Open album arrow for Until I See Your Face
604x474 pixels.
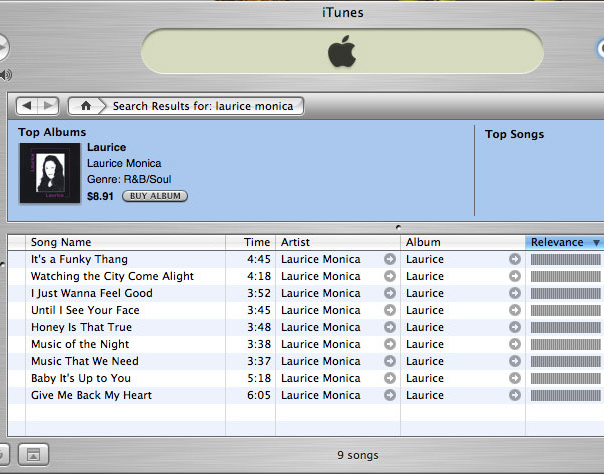pos(515,310)
